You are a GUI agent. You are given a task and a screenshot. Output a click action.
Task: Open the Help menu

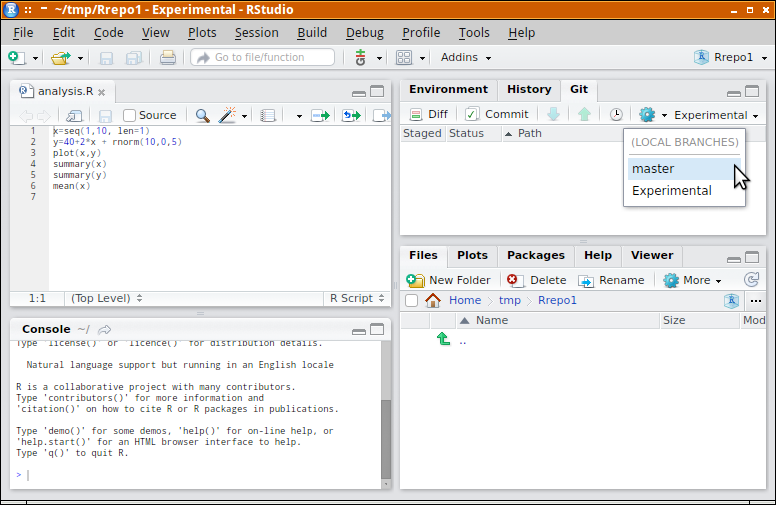[521, 33]
